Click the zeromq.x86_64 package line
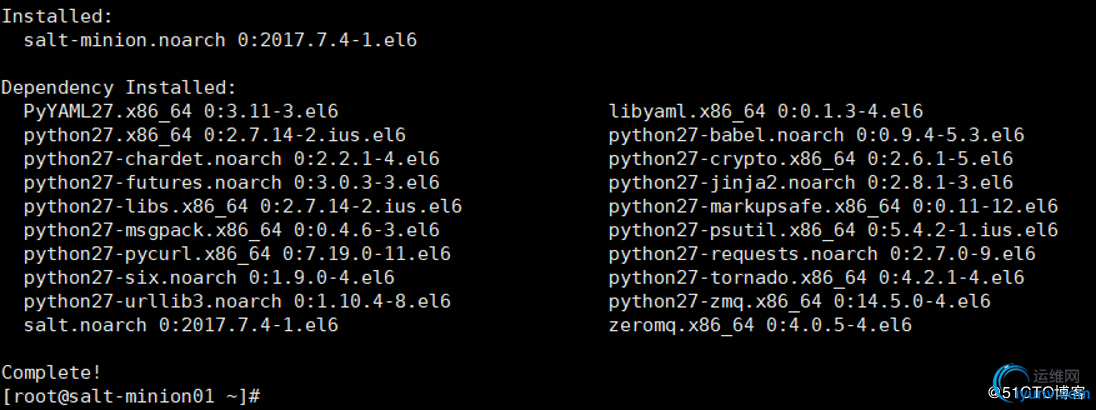1096x410 pixels. [x=760, y=325]
